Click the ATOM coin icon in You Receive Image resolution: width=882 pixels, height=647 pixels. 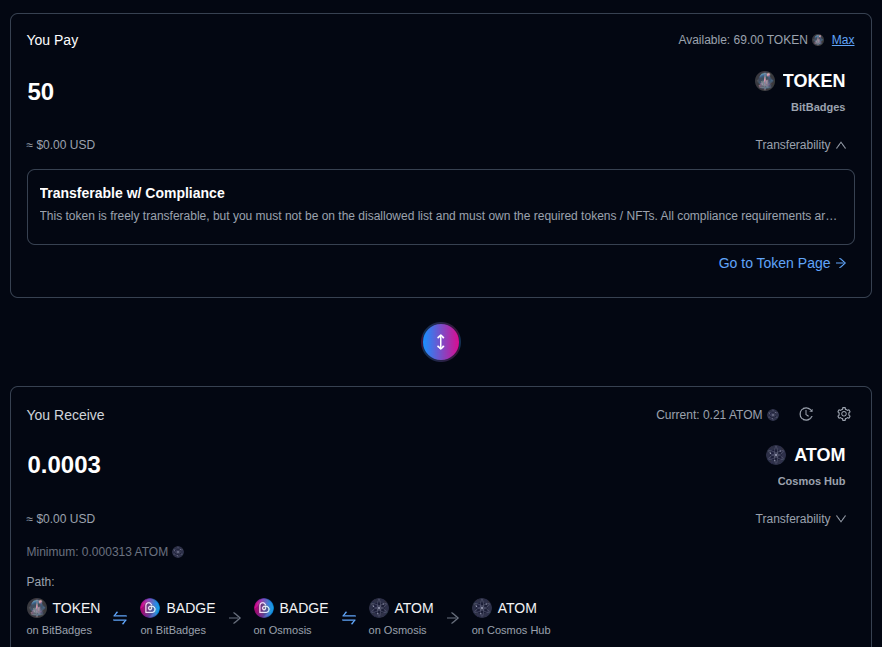coord(776,455)
